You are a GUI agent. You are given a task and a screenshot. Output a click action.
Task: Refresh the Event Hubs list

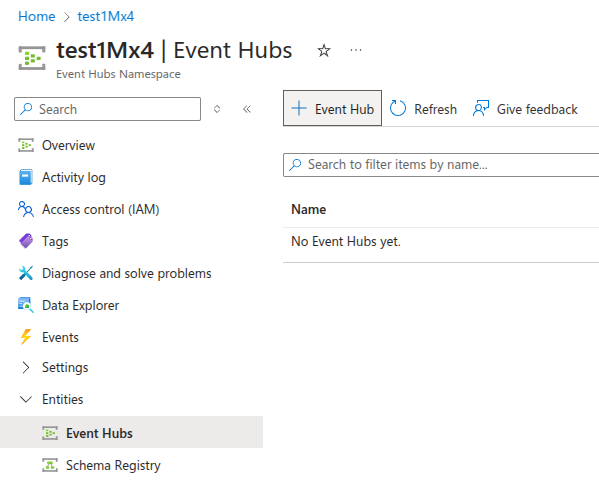coord(423,109)
